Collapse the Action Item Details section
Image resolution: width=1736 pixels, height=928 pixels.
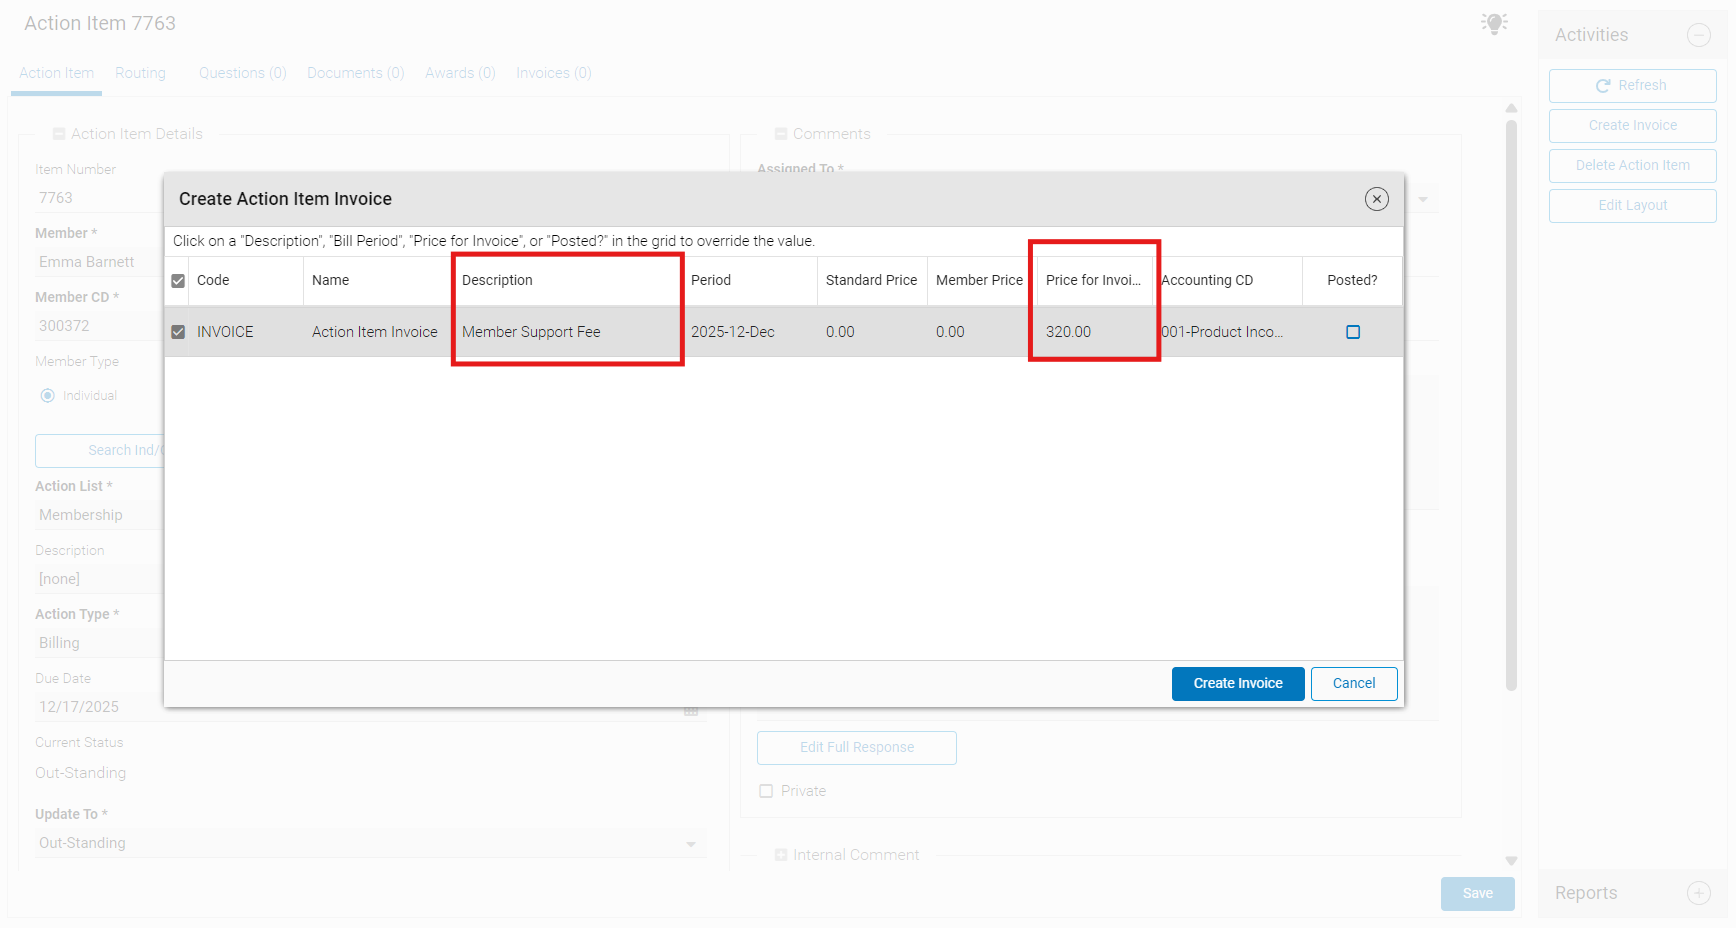point(59,133)
